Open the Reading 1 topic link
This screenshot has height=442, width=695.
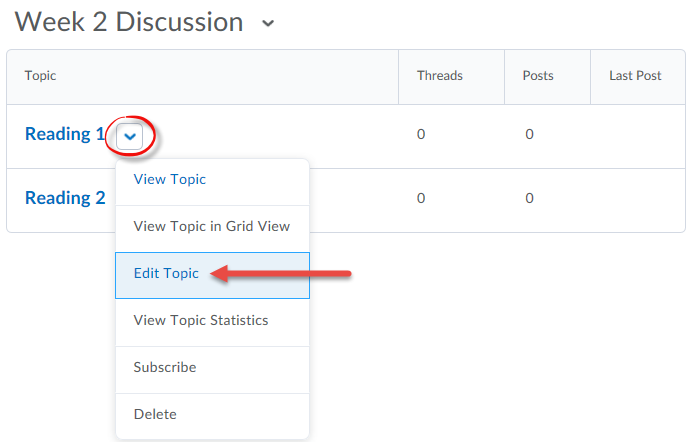65,134
